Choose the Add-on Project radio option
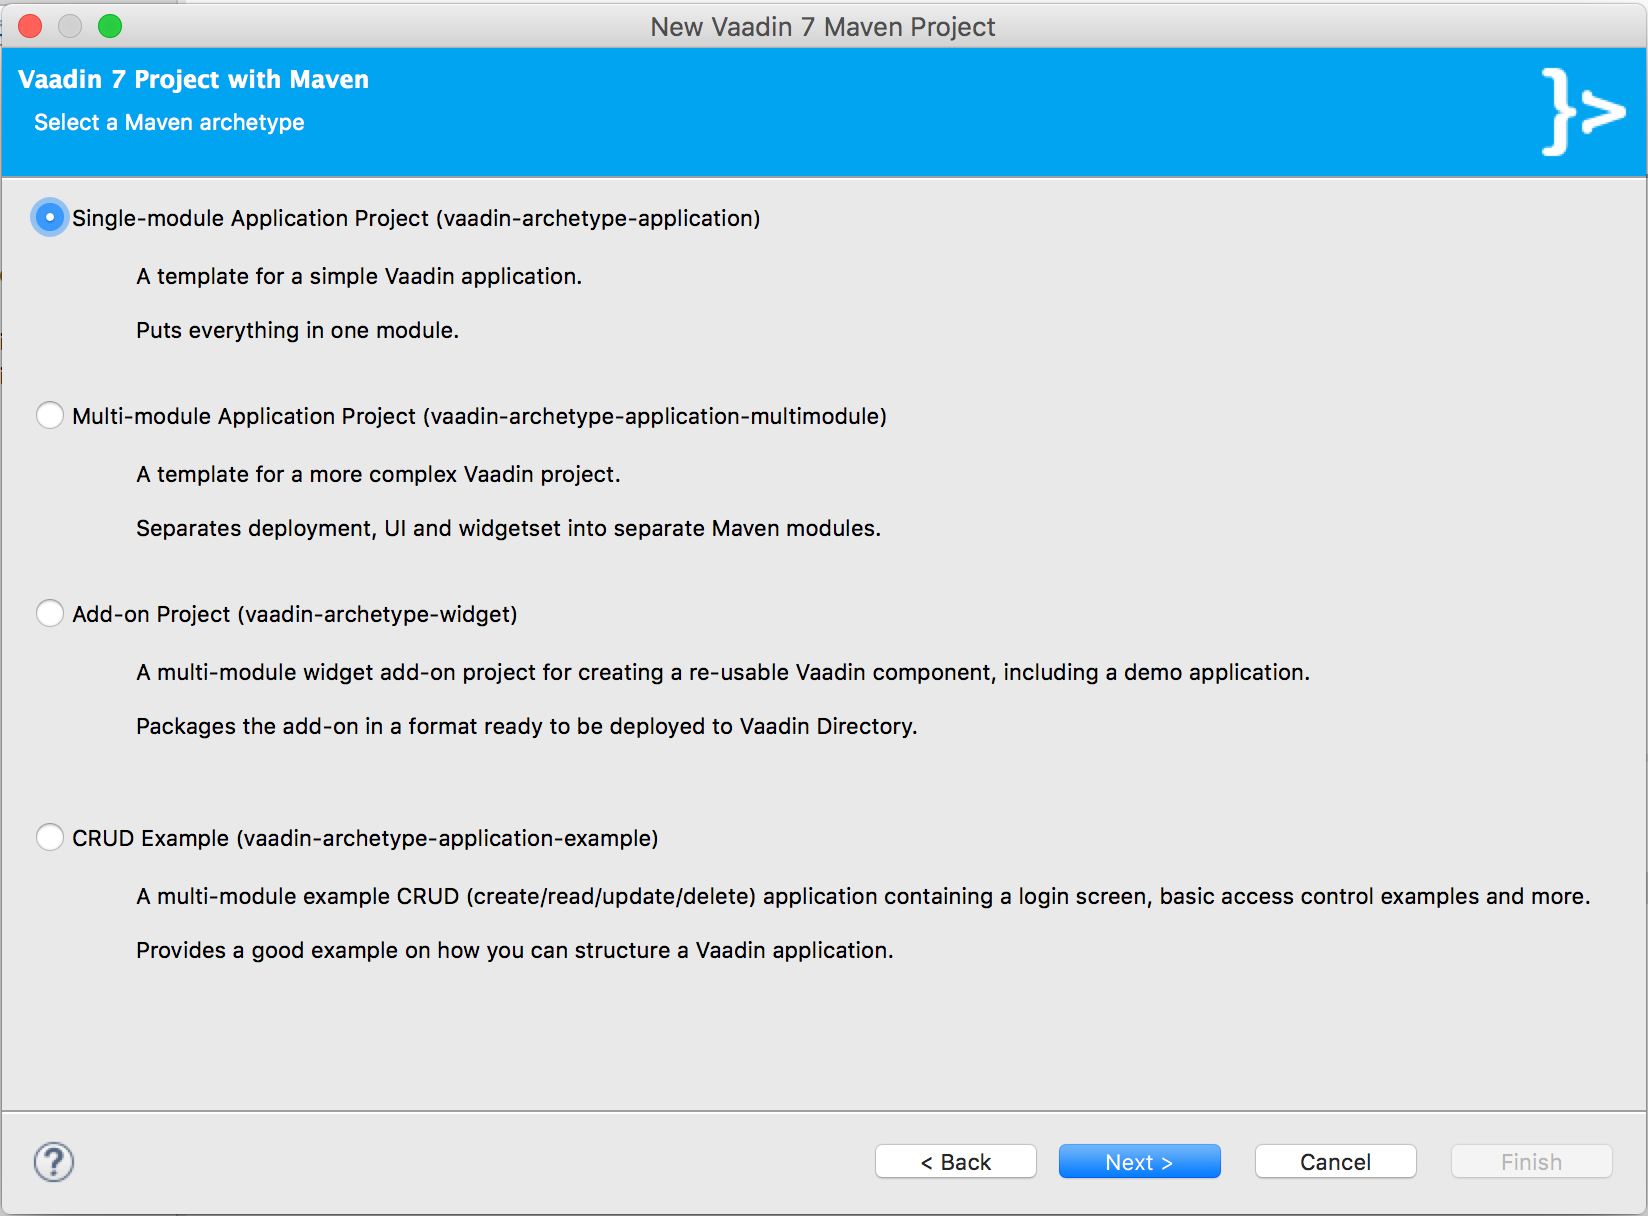1648x1216 pixels. pos(50,613)
